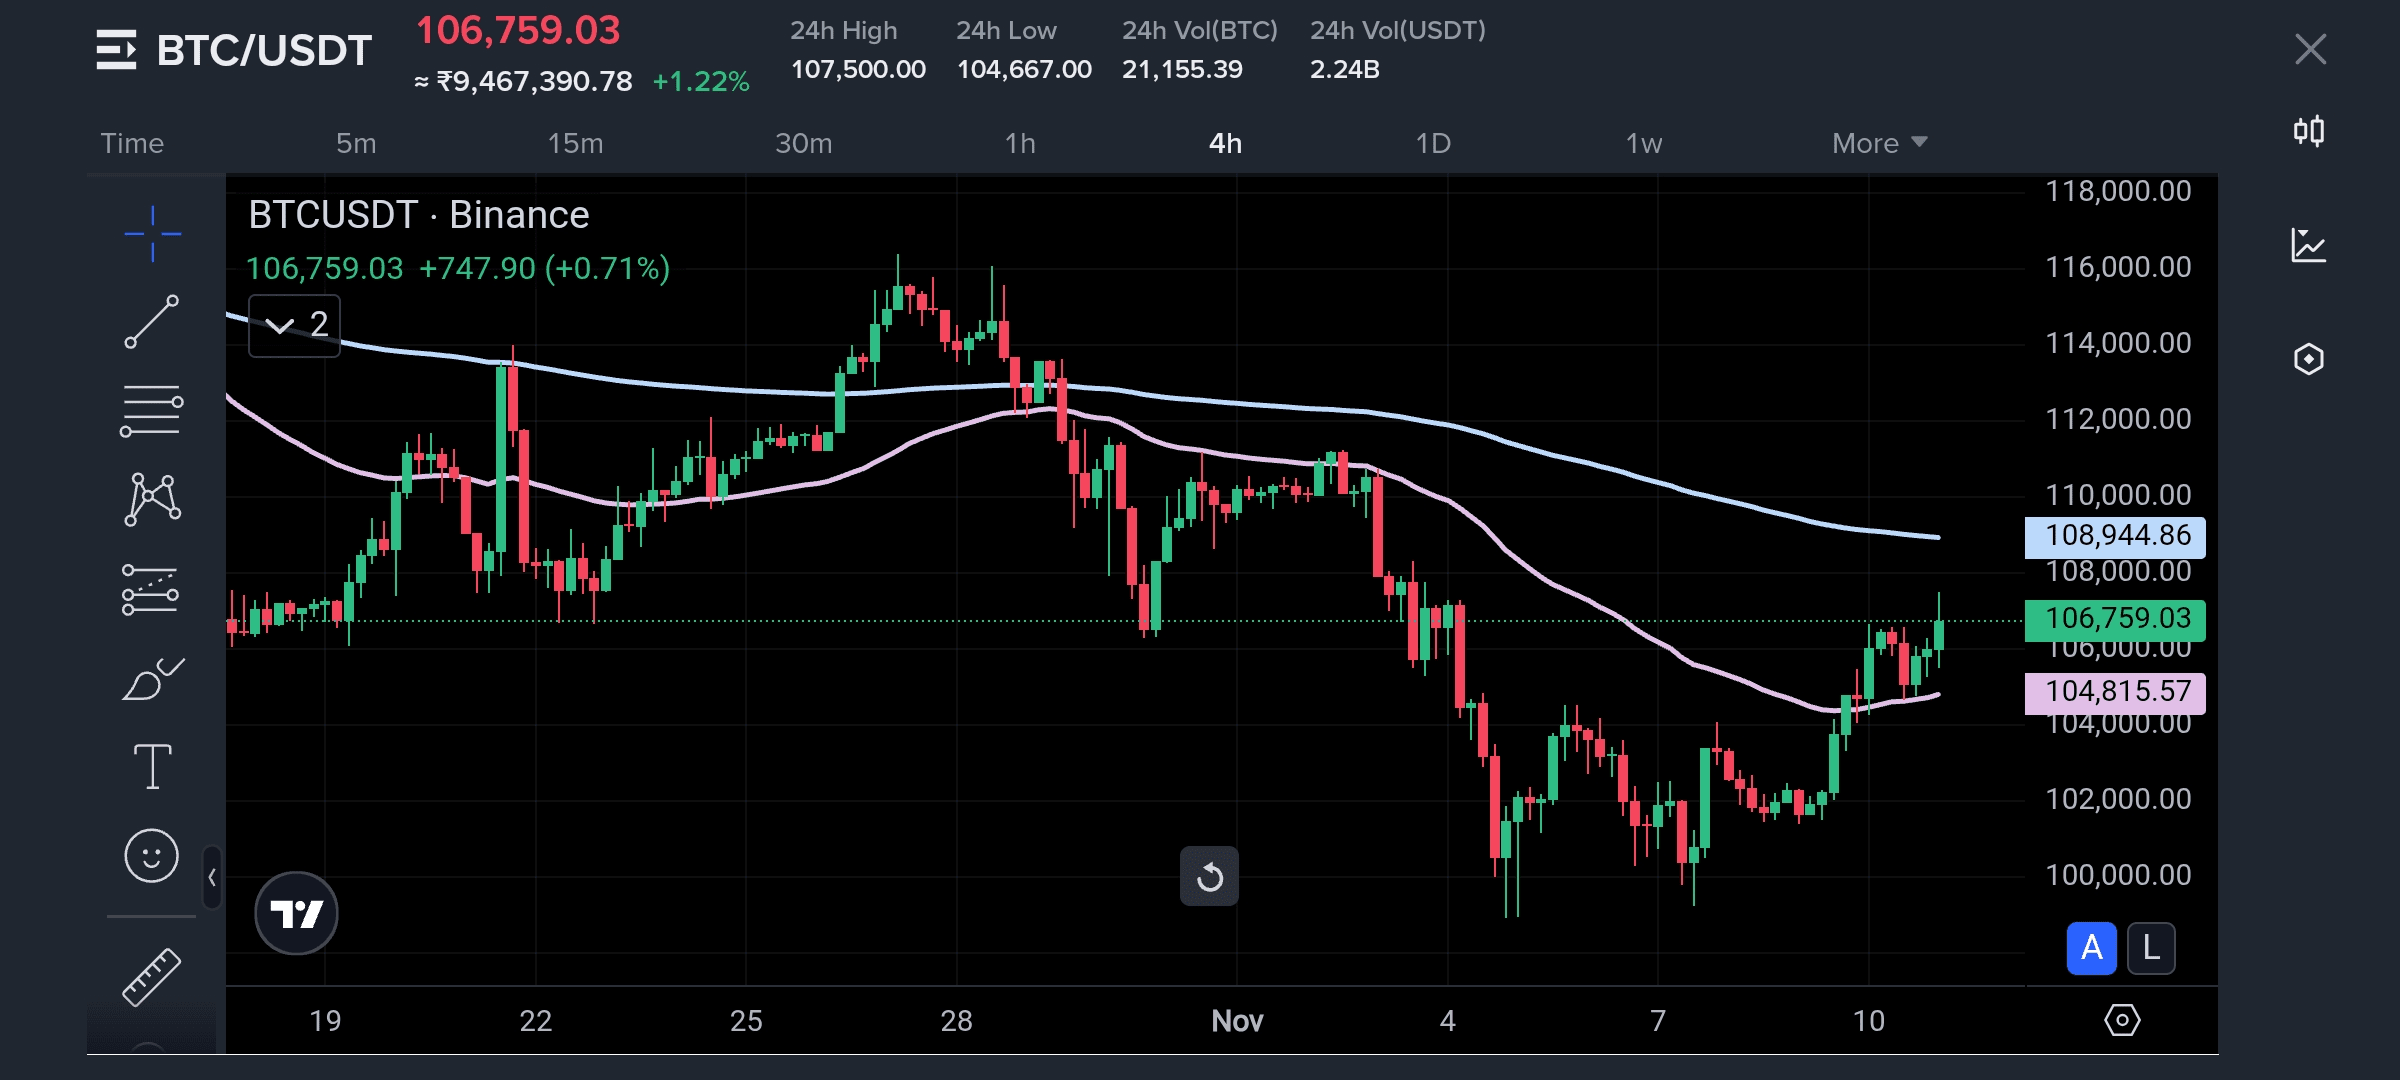Select the ruler measure tool

[x=152, y=976]
